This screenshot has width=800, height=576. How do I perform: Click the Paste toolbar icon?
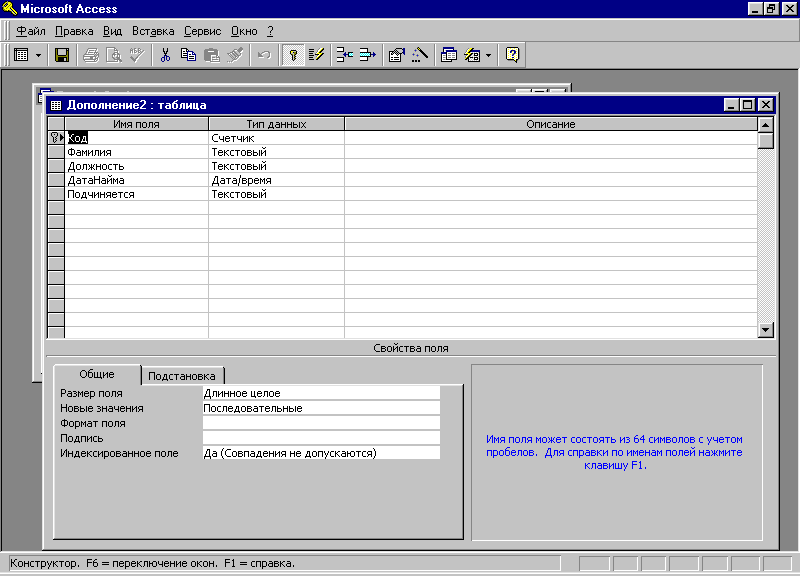coord(211,55)
